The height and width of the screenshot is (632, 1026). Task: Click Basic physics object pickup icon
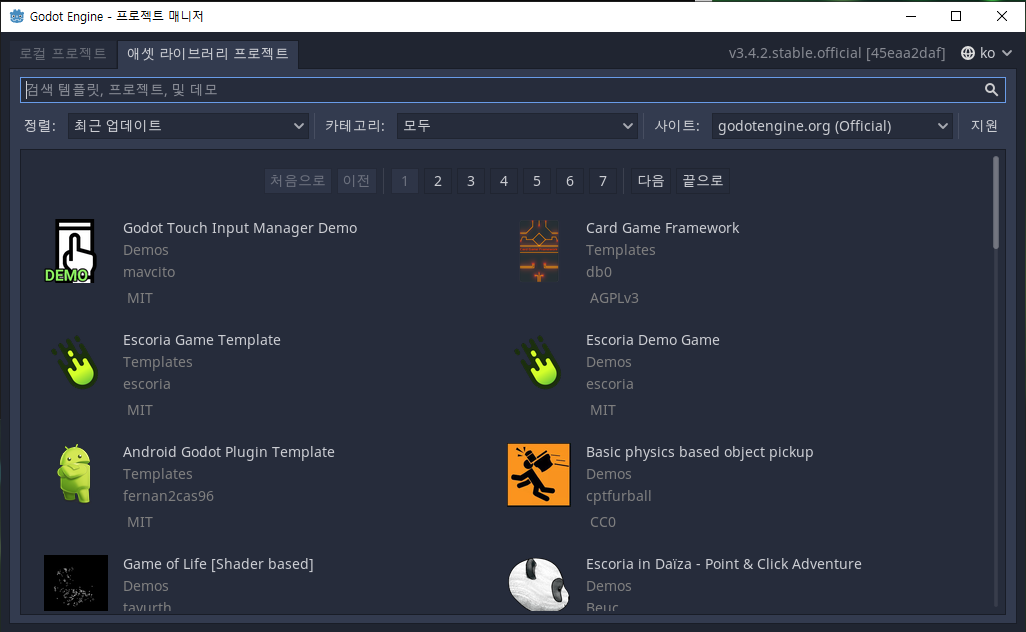click(x=539, y=475)
